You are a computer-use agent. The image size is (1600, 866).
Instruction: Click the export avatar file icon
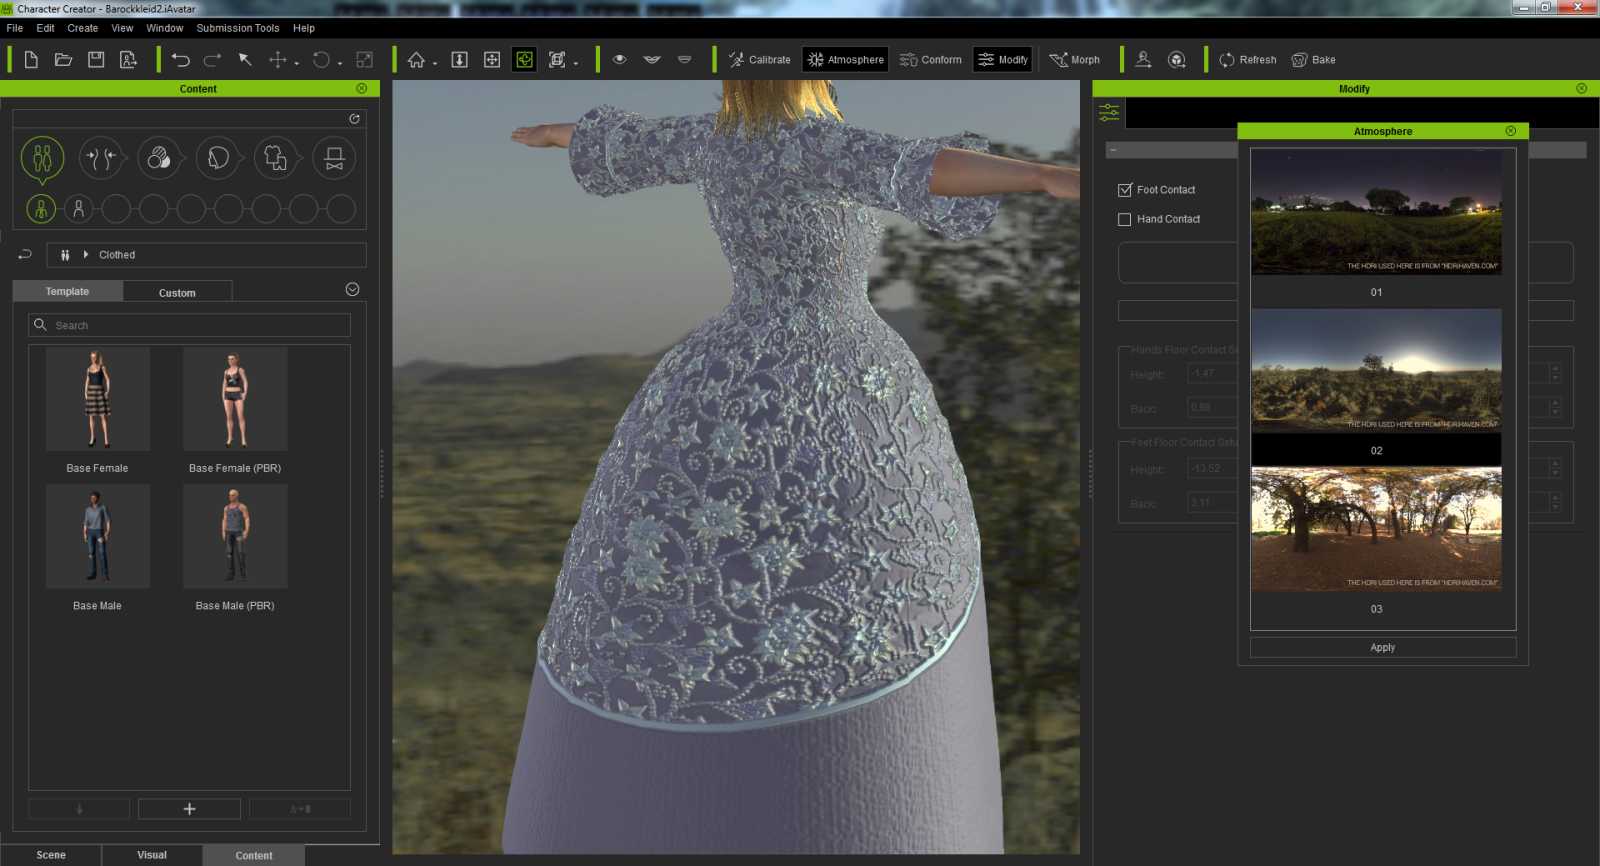pos(128,60)
